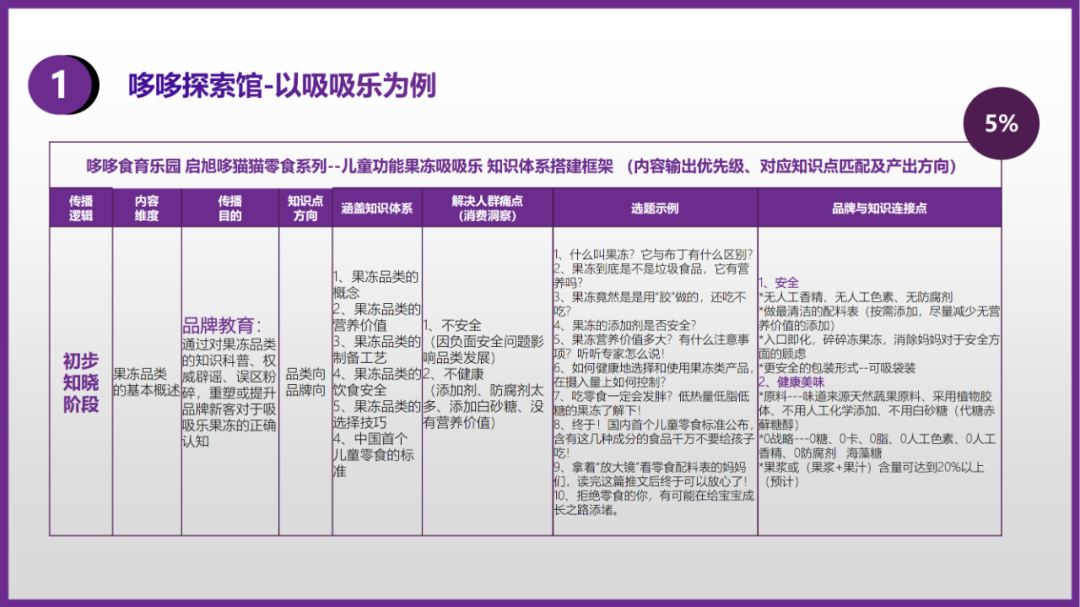Click the "知识点方向" column header

click(x=305, y=208)
